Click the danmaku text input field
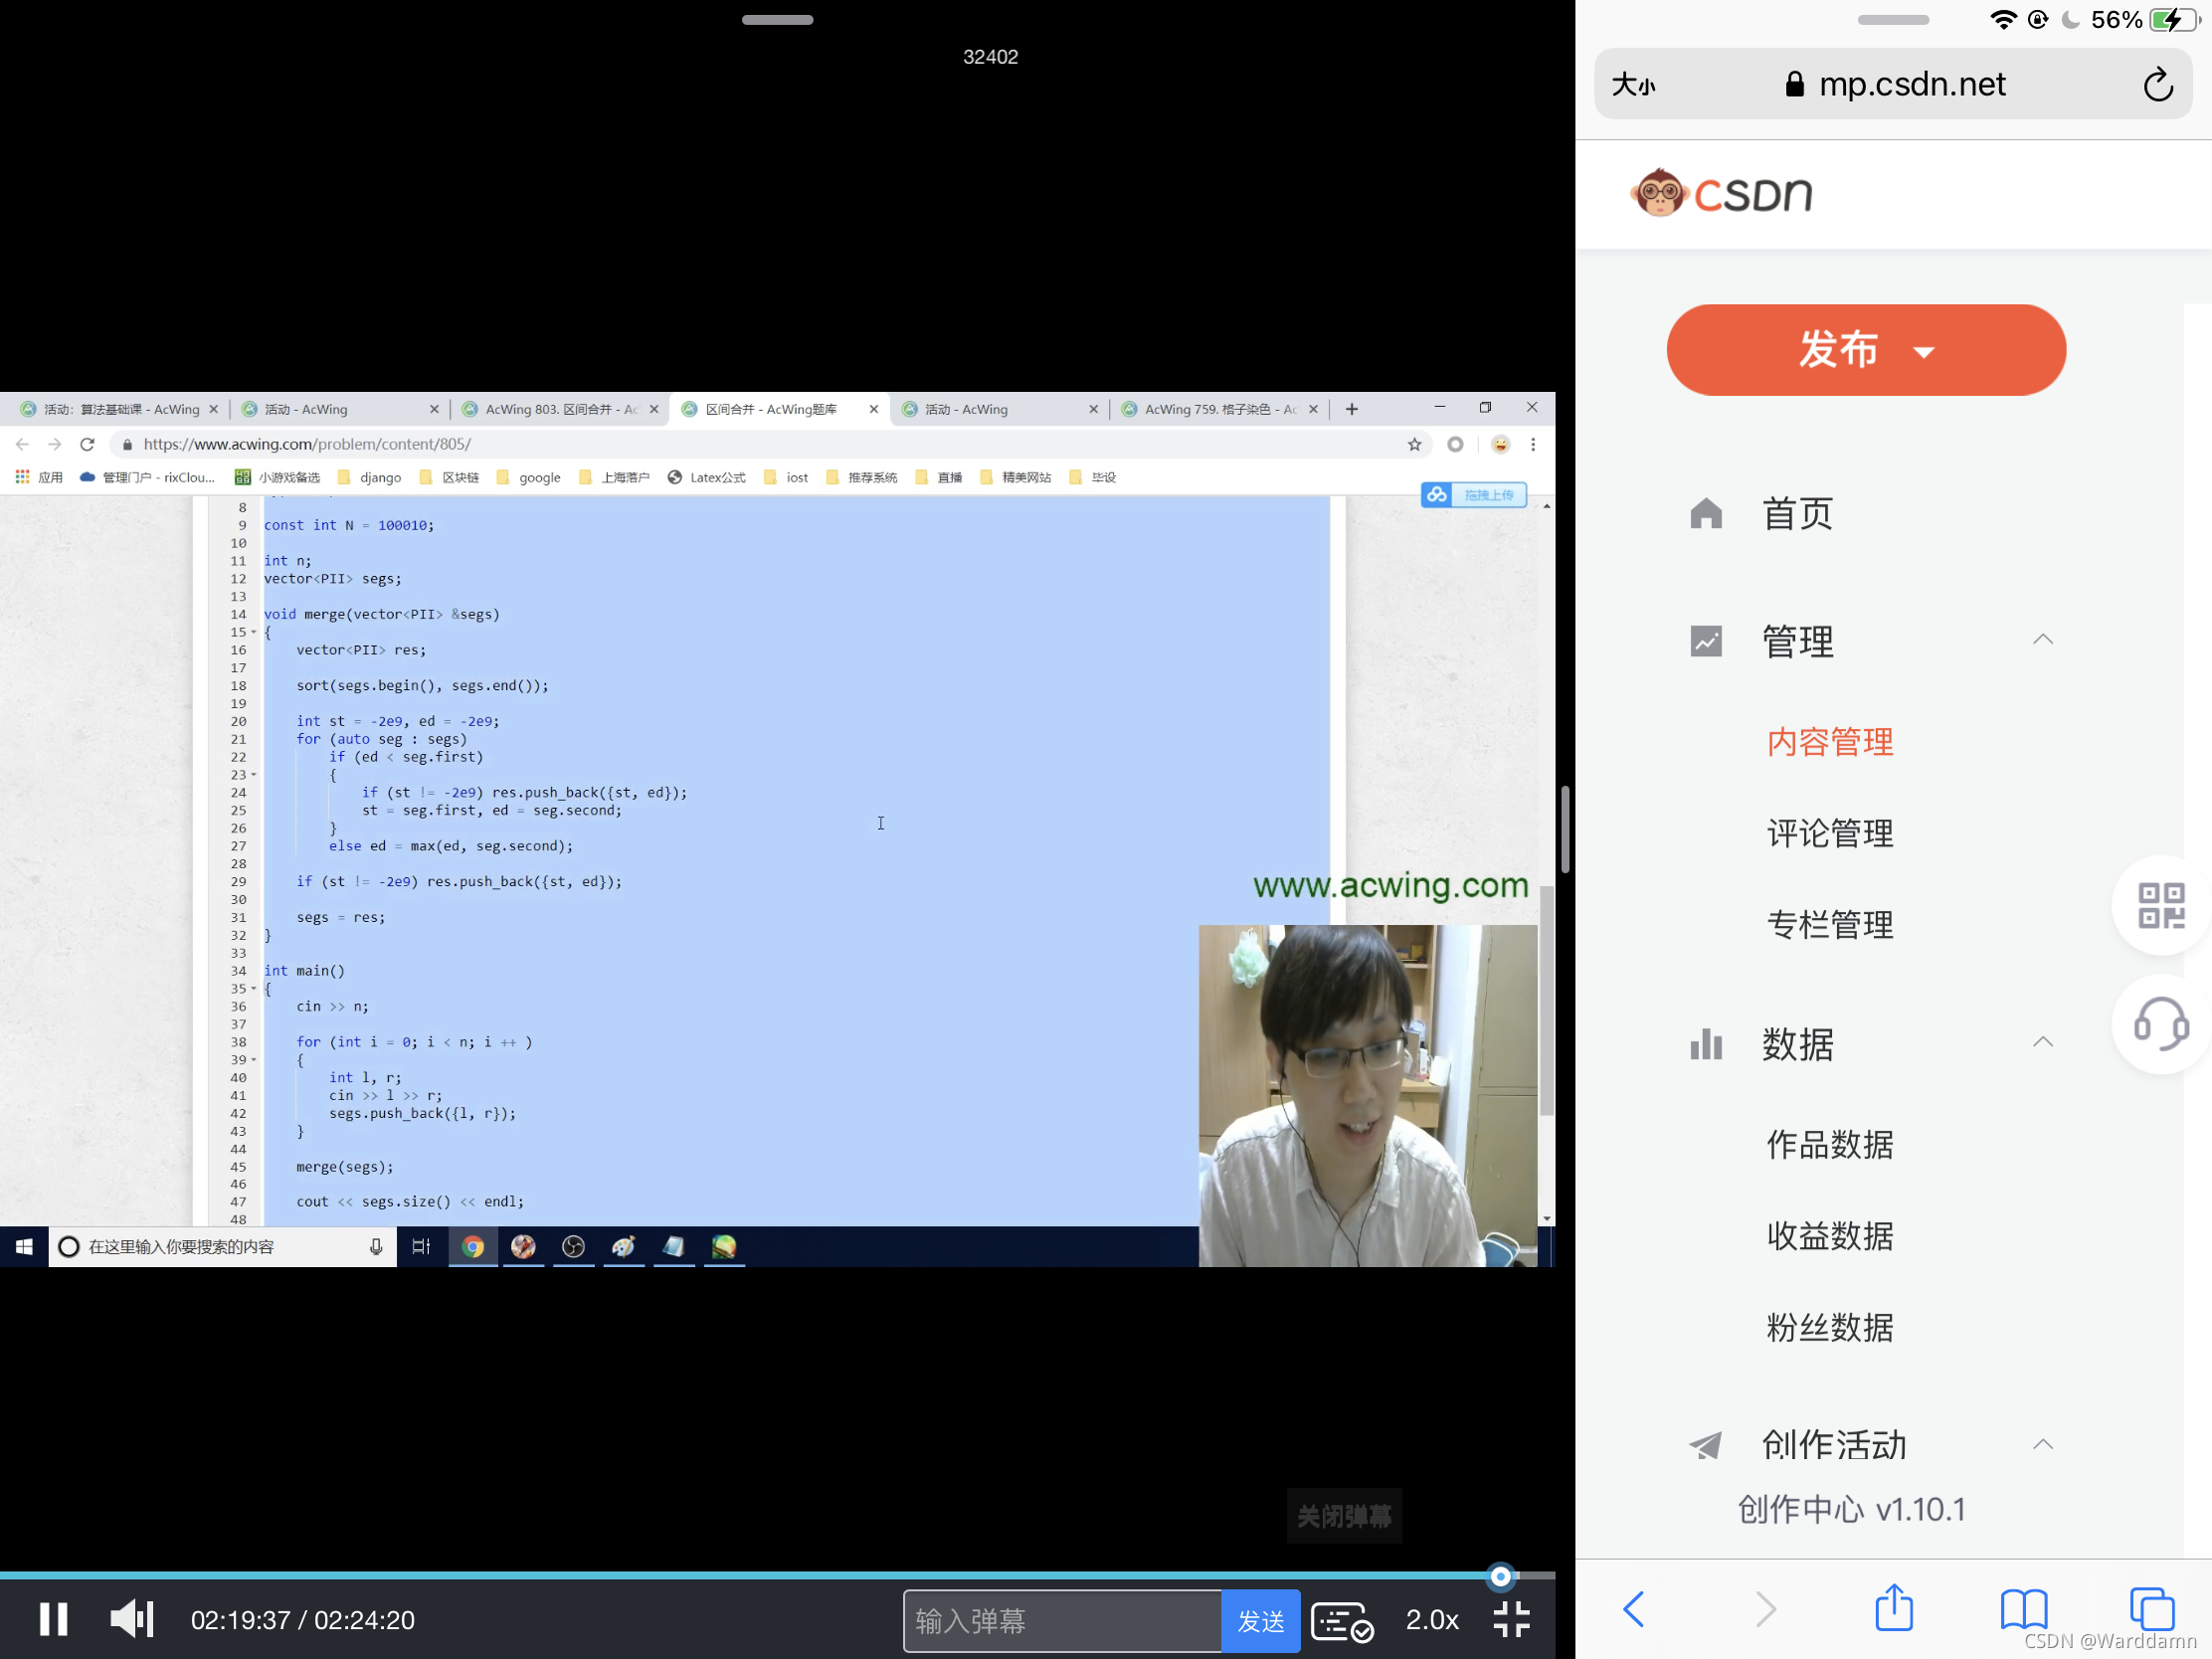2212x1659 pixels. click(1061, 1621)
